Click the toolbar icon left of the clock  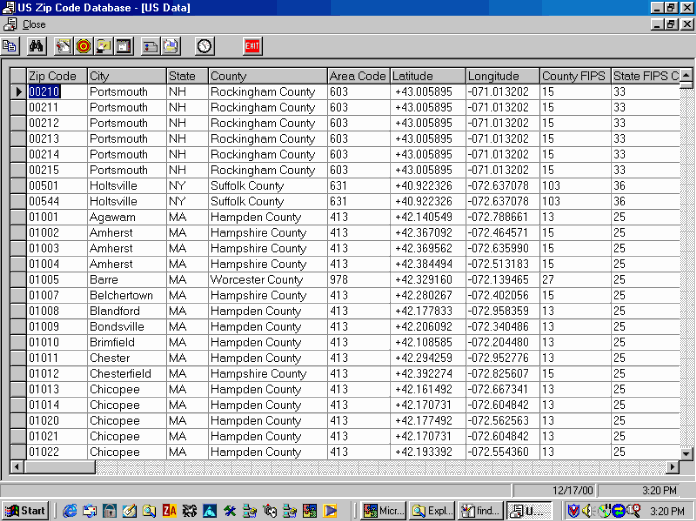[171, 46]
